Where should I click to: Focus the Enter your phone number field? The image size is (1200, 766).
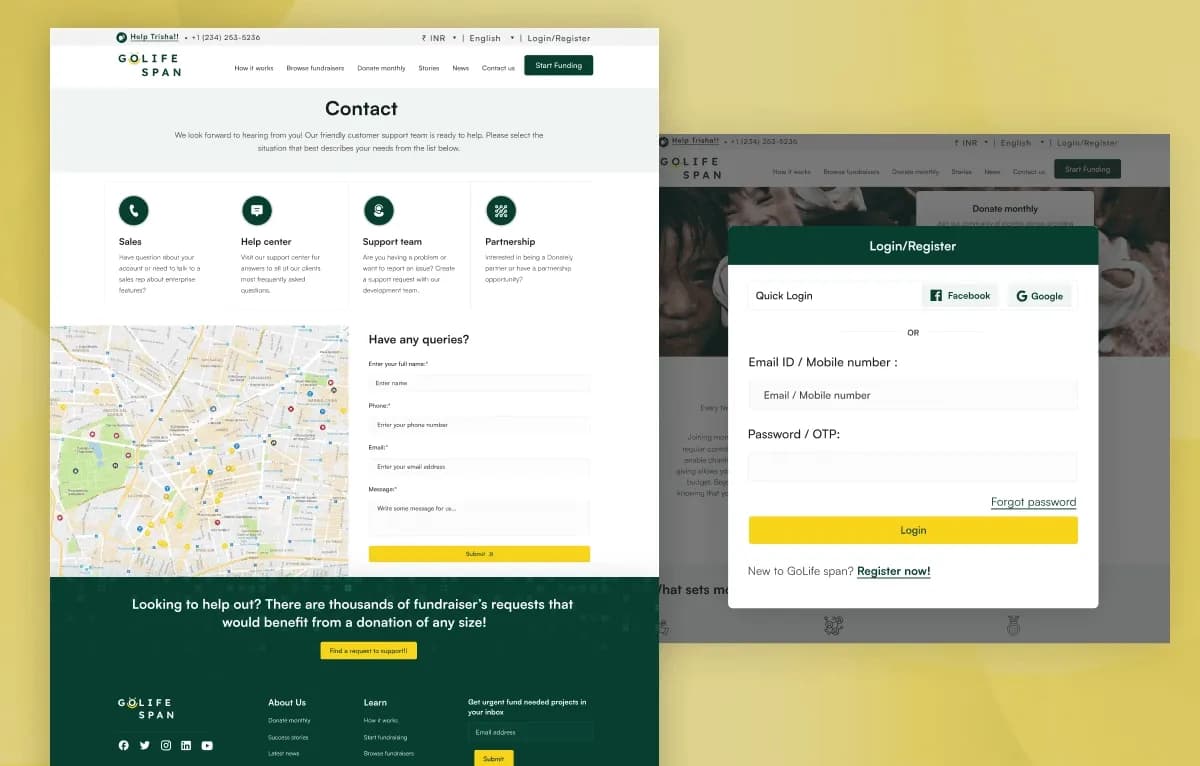pyautogui.click(x=479, y=425)
